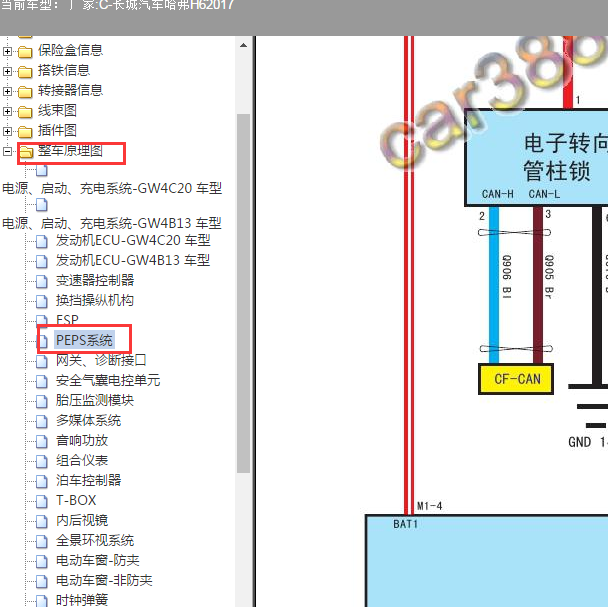The height and width of the screenshot is (607, 608).
Task: Open 时钟弹簧 diagram
Action: pyautogui.click(x=82, y=600)
